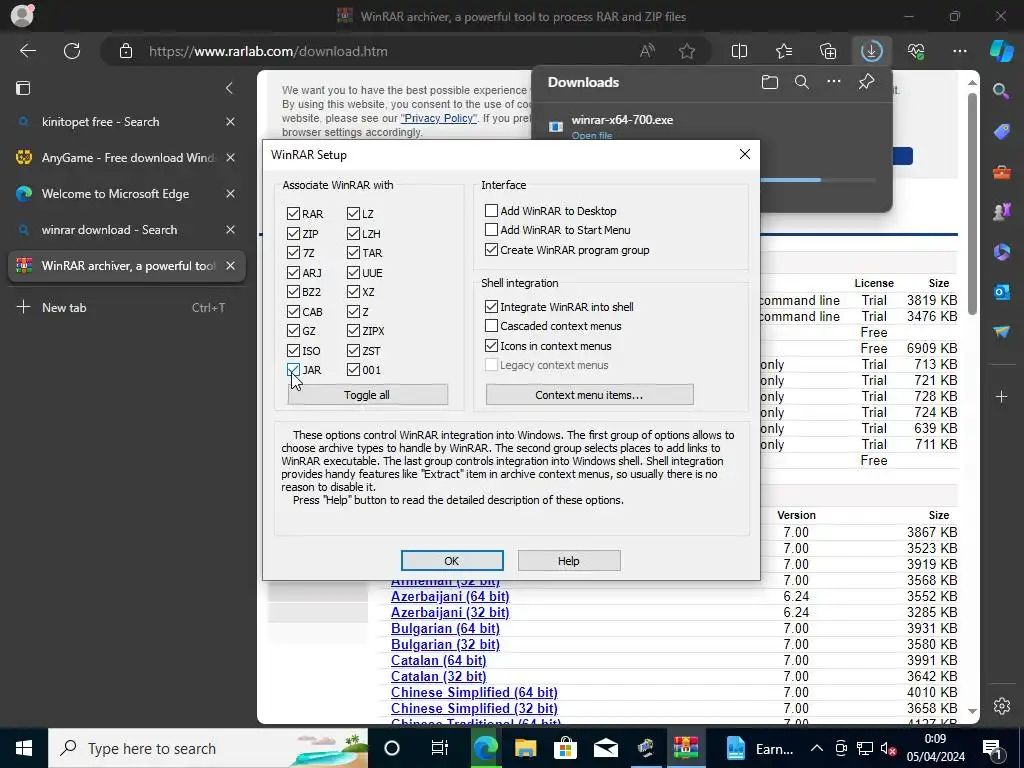Enable Cascaded context menus
This screenshot has height=768, width=1024.
click(x=491, y=326)
